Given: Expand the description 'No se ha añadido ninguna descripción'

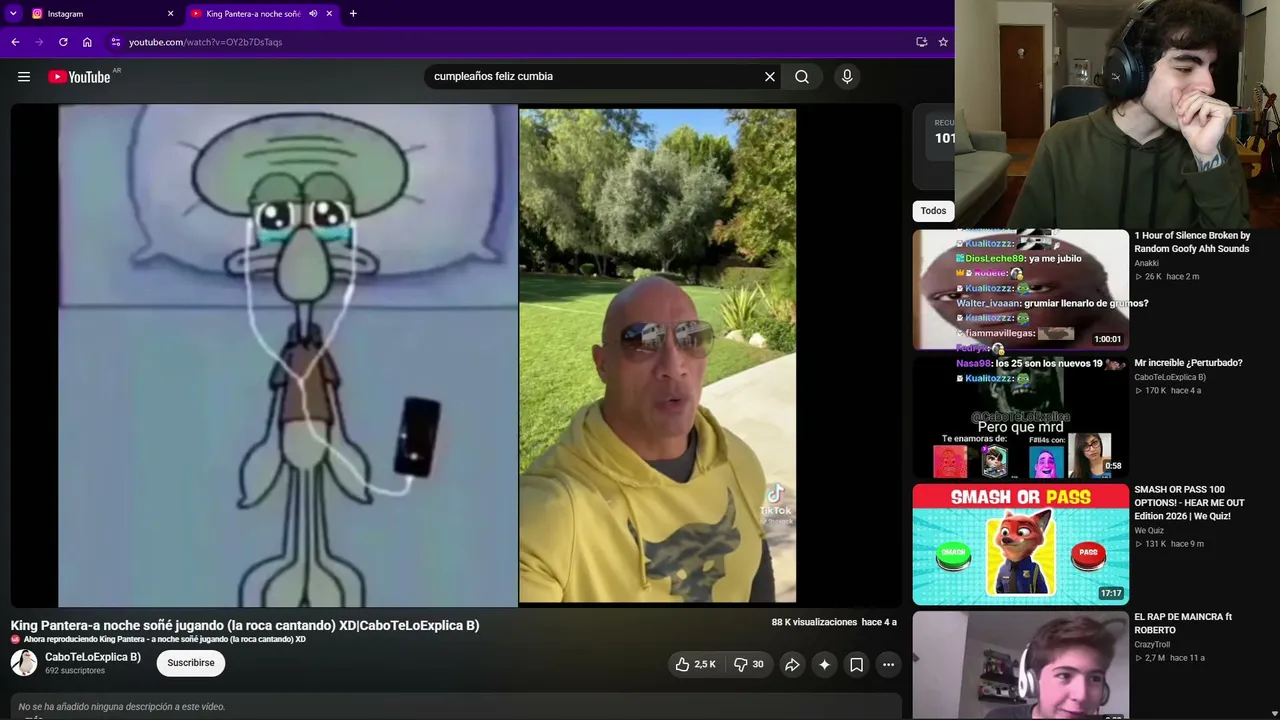Looking at the screenshot, I should click(456, 706).
